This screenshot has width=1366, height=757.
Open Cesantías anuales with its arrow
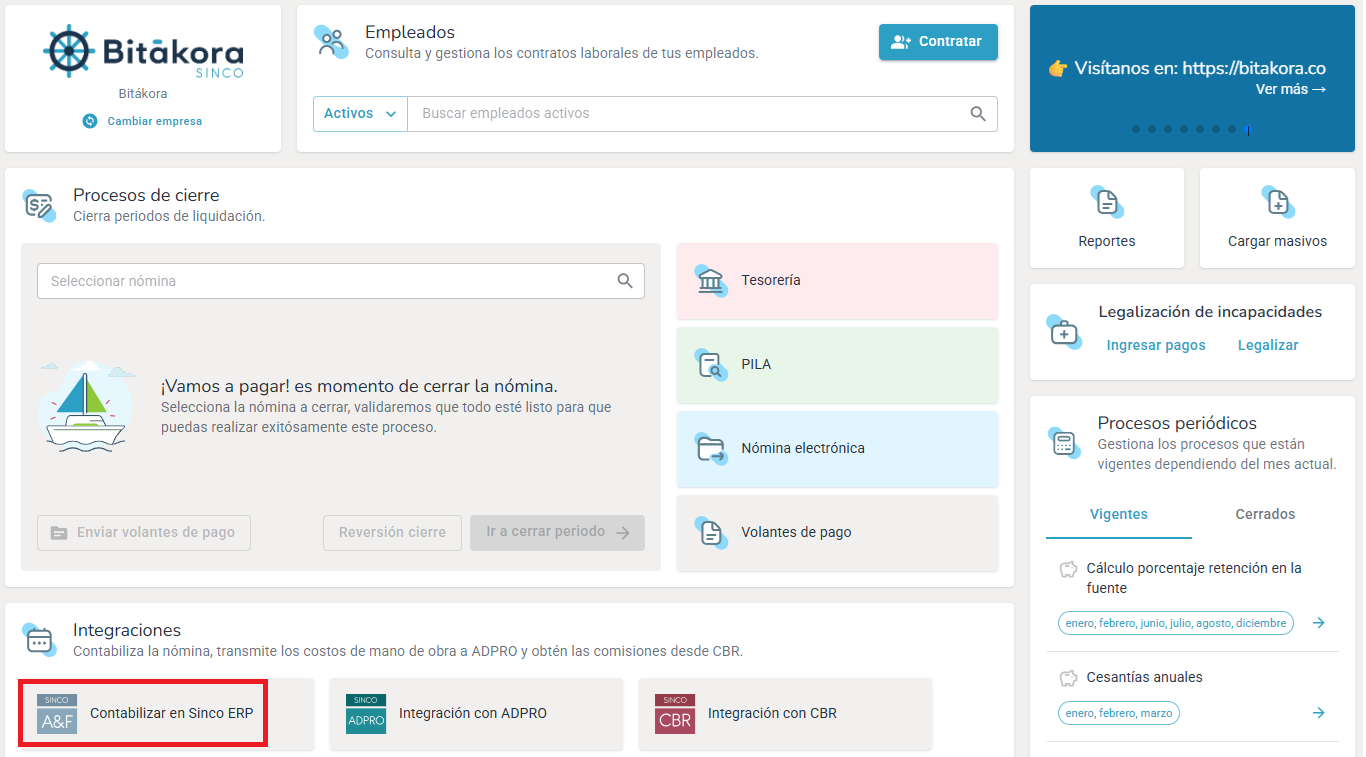pyautogui.click(x=1319, y=713)
